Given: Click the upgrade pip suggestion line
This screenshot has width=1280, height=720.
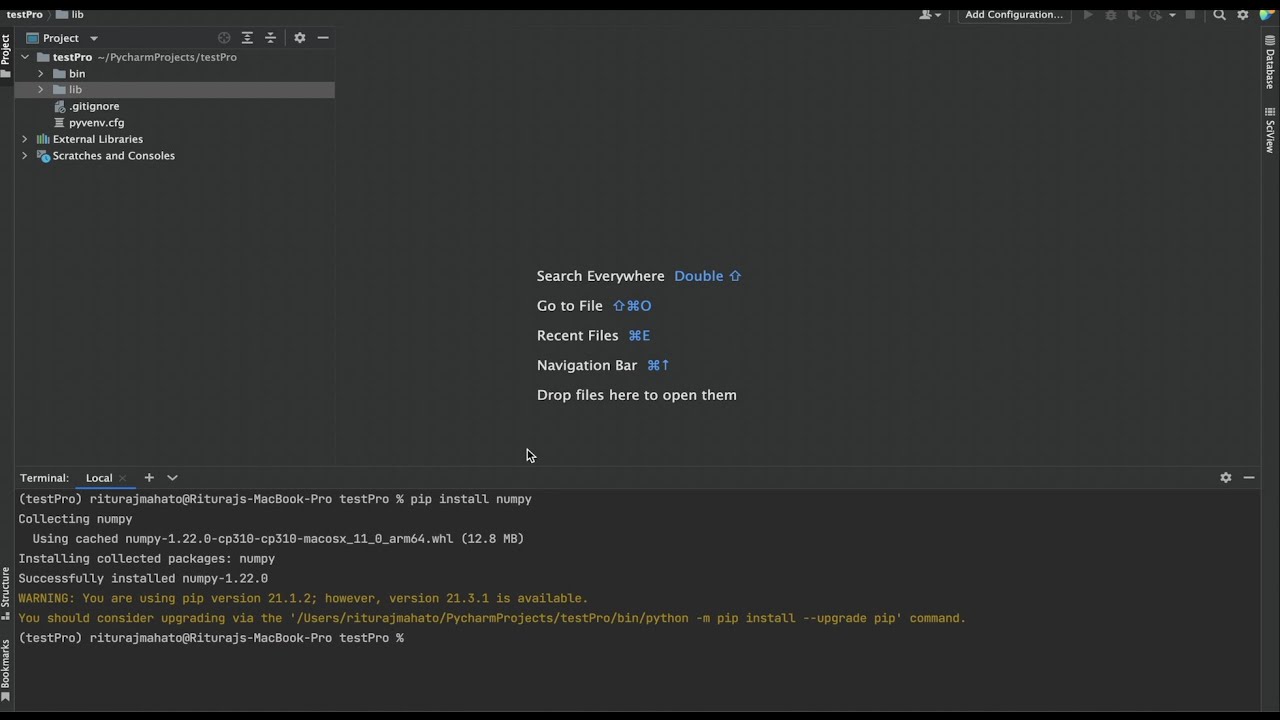Looking at the screenshot, I should point(492,618).
